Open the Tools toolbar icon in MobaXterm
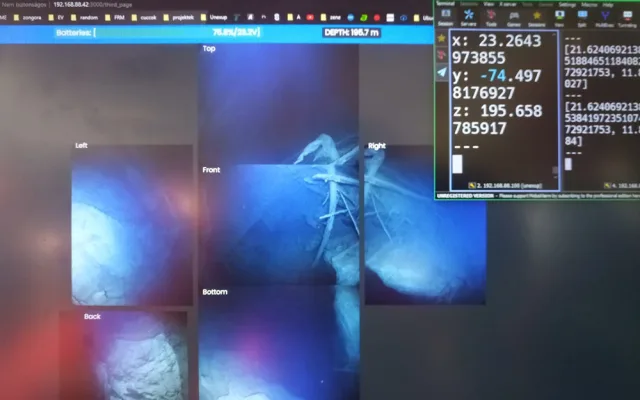This screenshot has height=400, width=640. [x=491, y=18]
